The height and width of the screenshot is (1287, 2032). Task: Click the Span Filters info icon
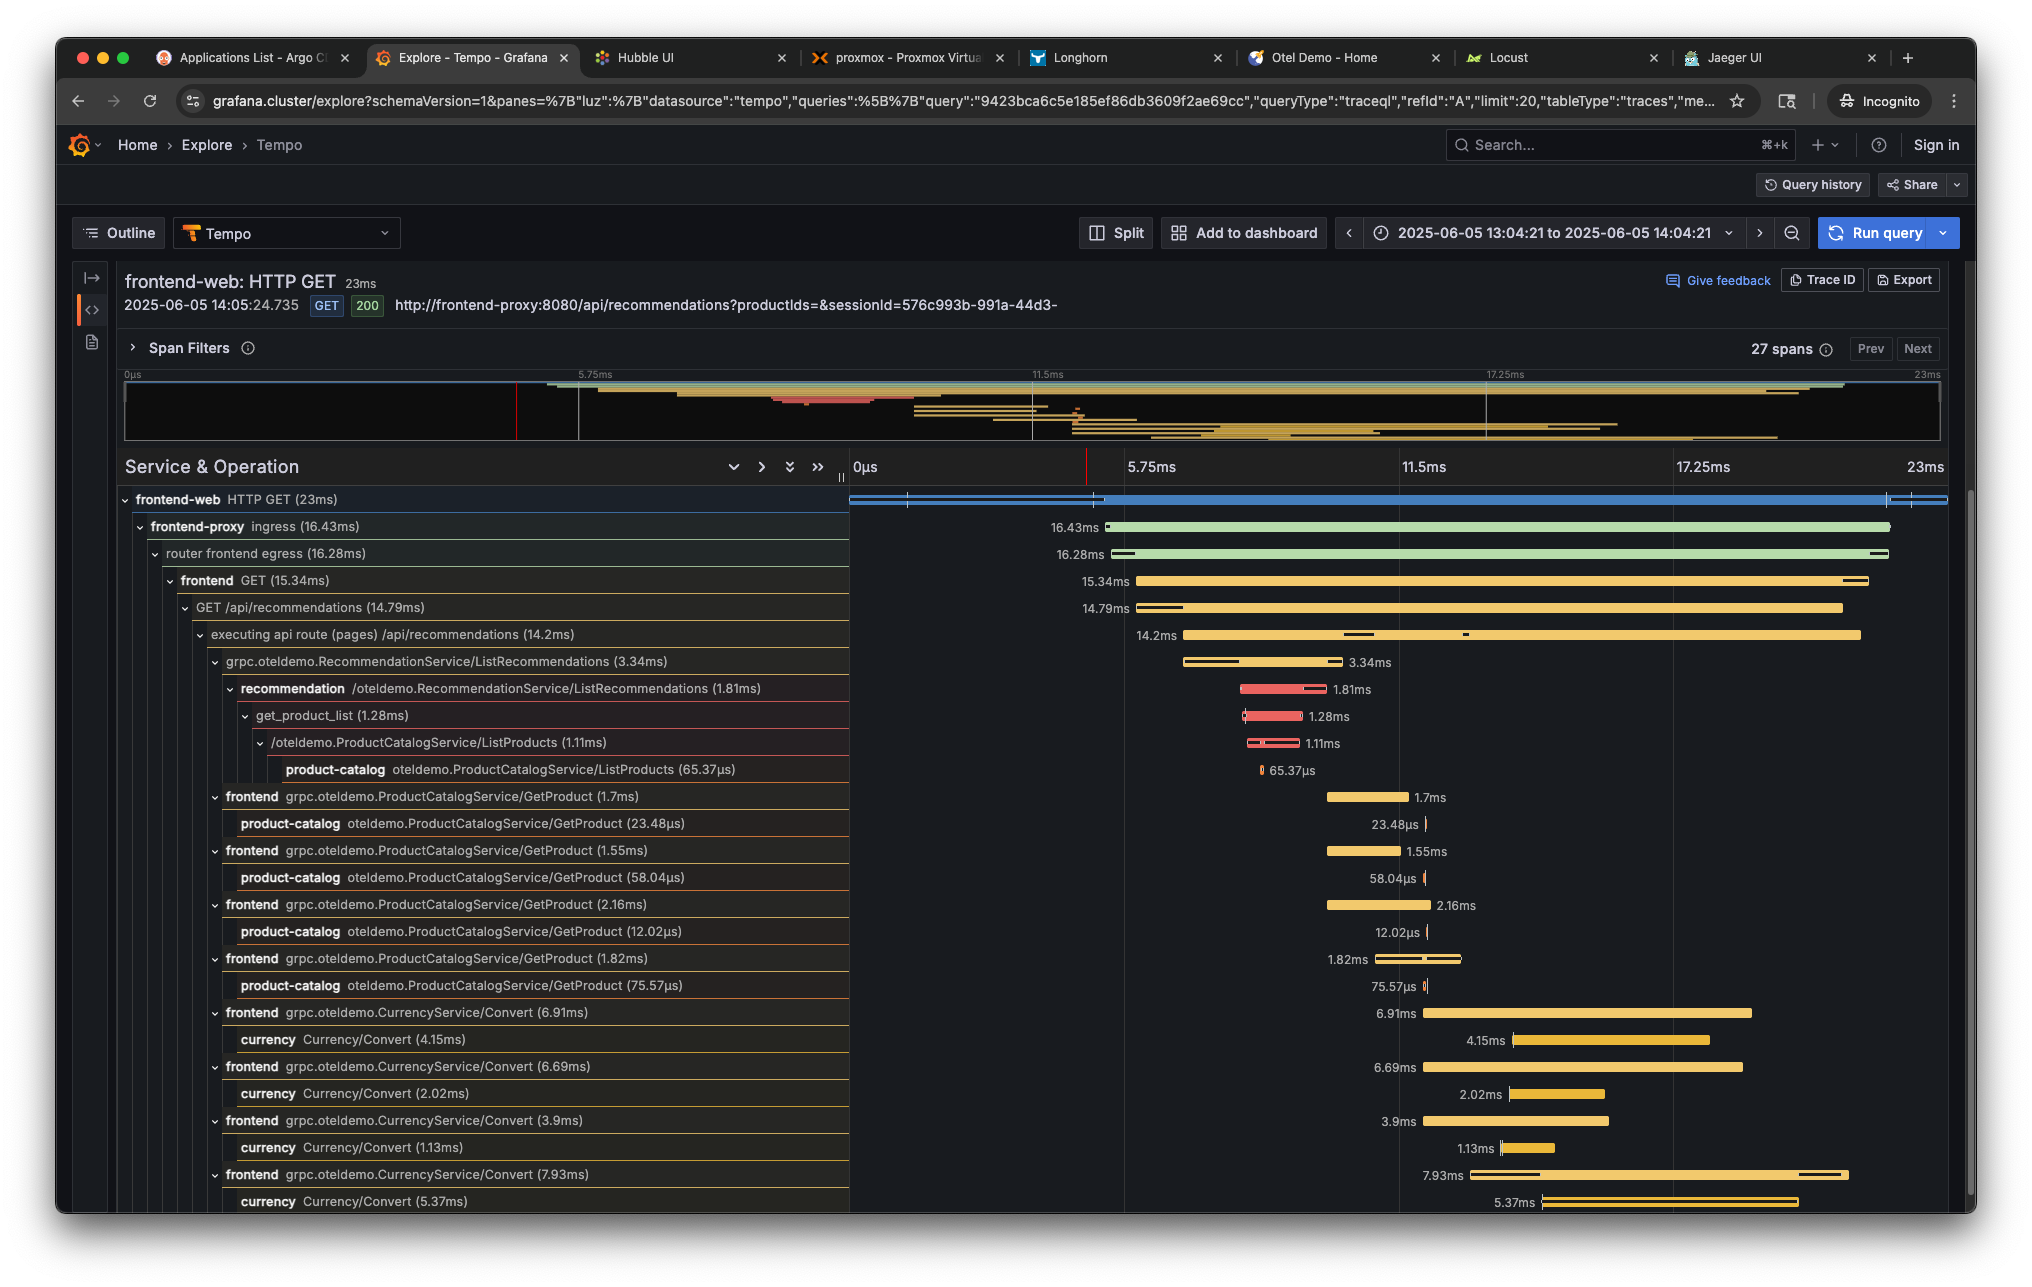click(x=248, y=348)
